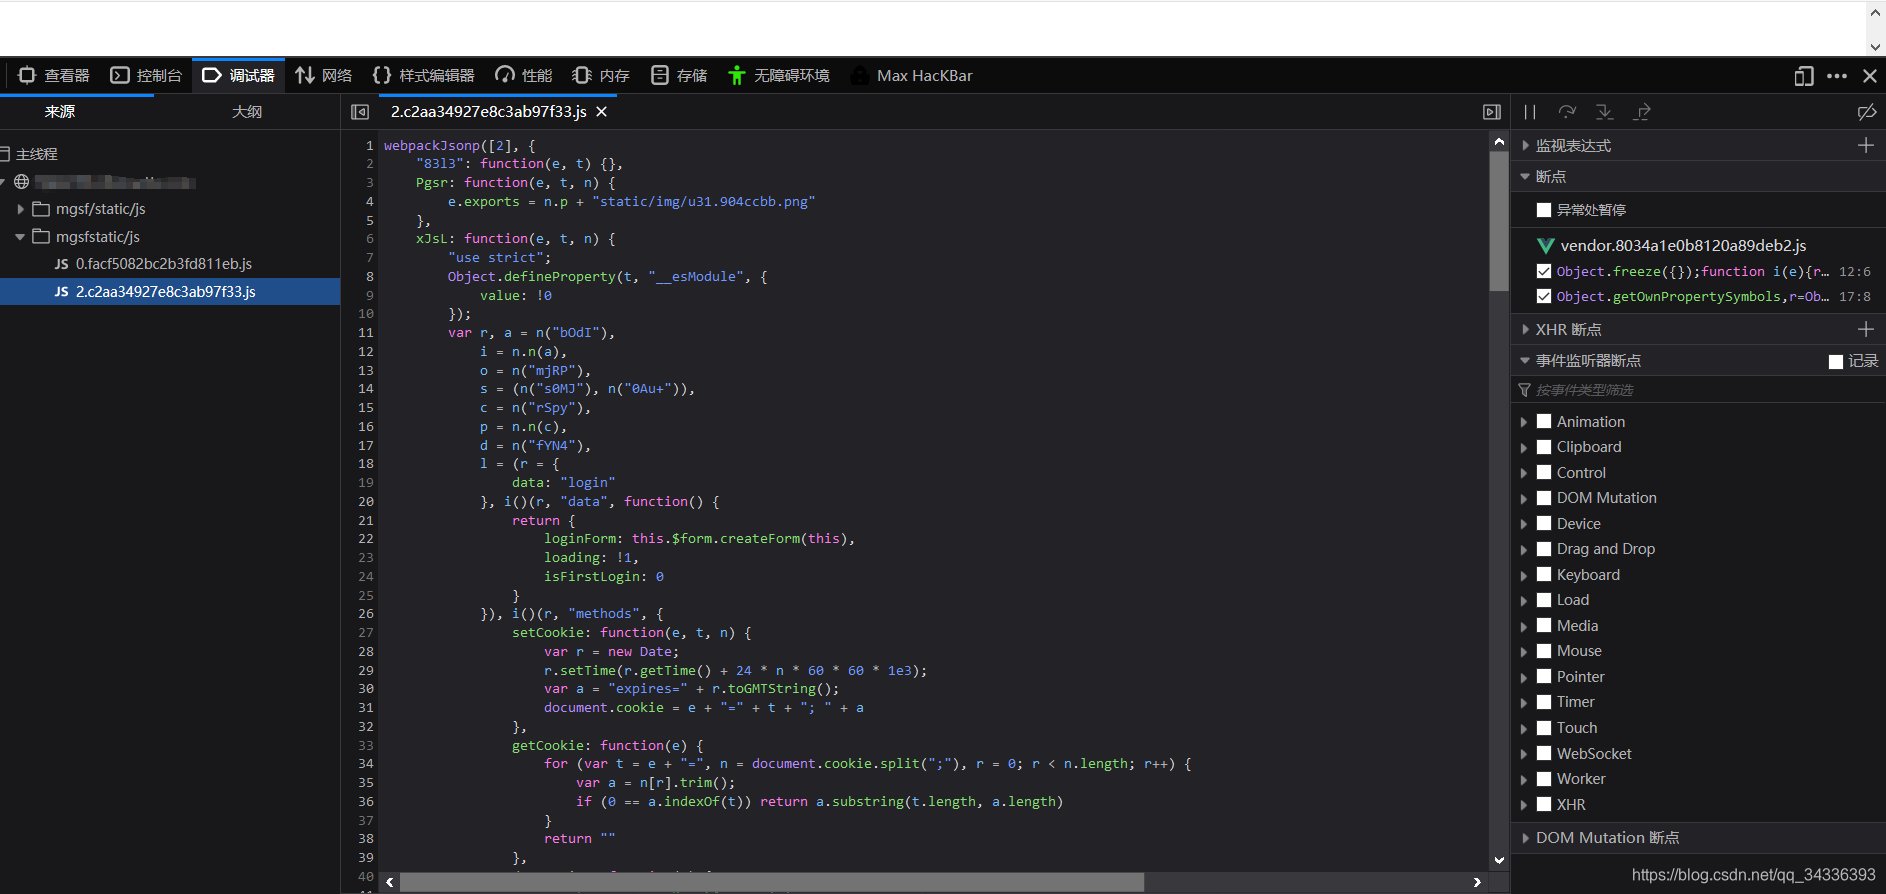1886x894 pixels.
Task: Open the devtools three-dot options menu
Action: tap(1837, 76)
